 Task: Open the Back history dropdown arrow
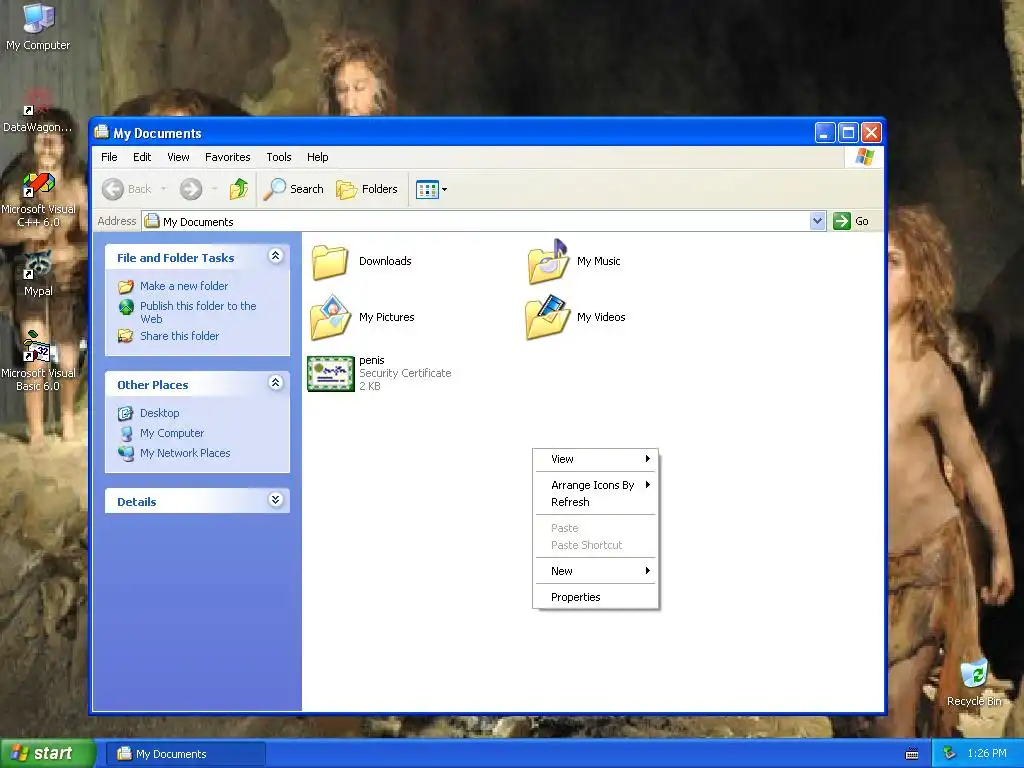click(x=163, y=189)
